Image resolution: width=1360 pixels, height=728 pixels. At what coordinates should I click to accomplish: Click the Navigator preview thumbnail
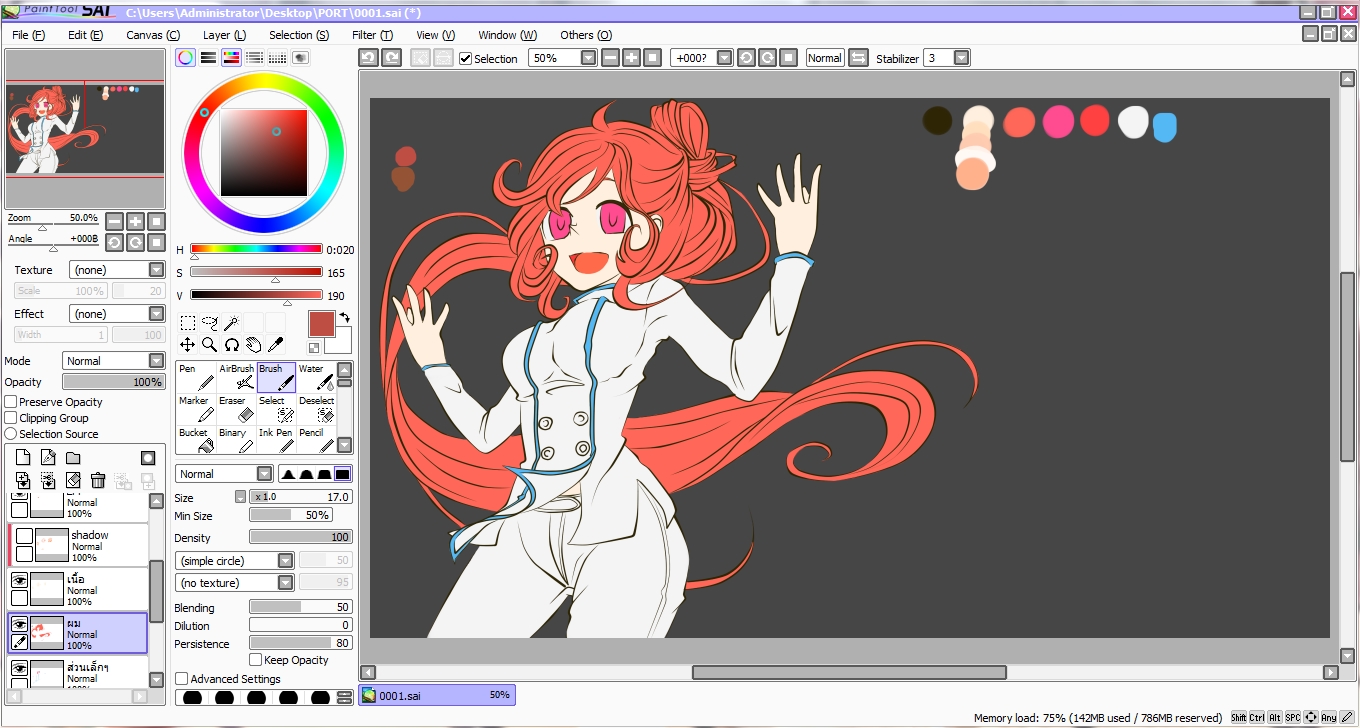pyautogui.click(x=85, y=128)
